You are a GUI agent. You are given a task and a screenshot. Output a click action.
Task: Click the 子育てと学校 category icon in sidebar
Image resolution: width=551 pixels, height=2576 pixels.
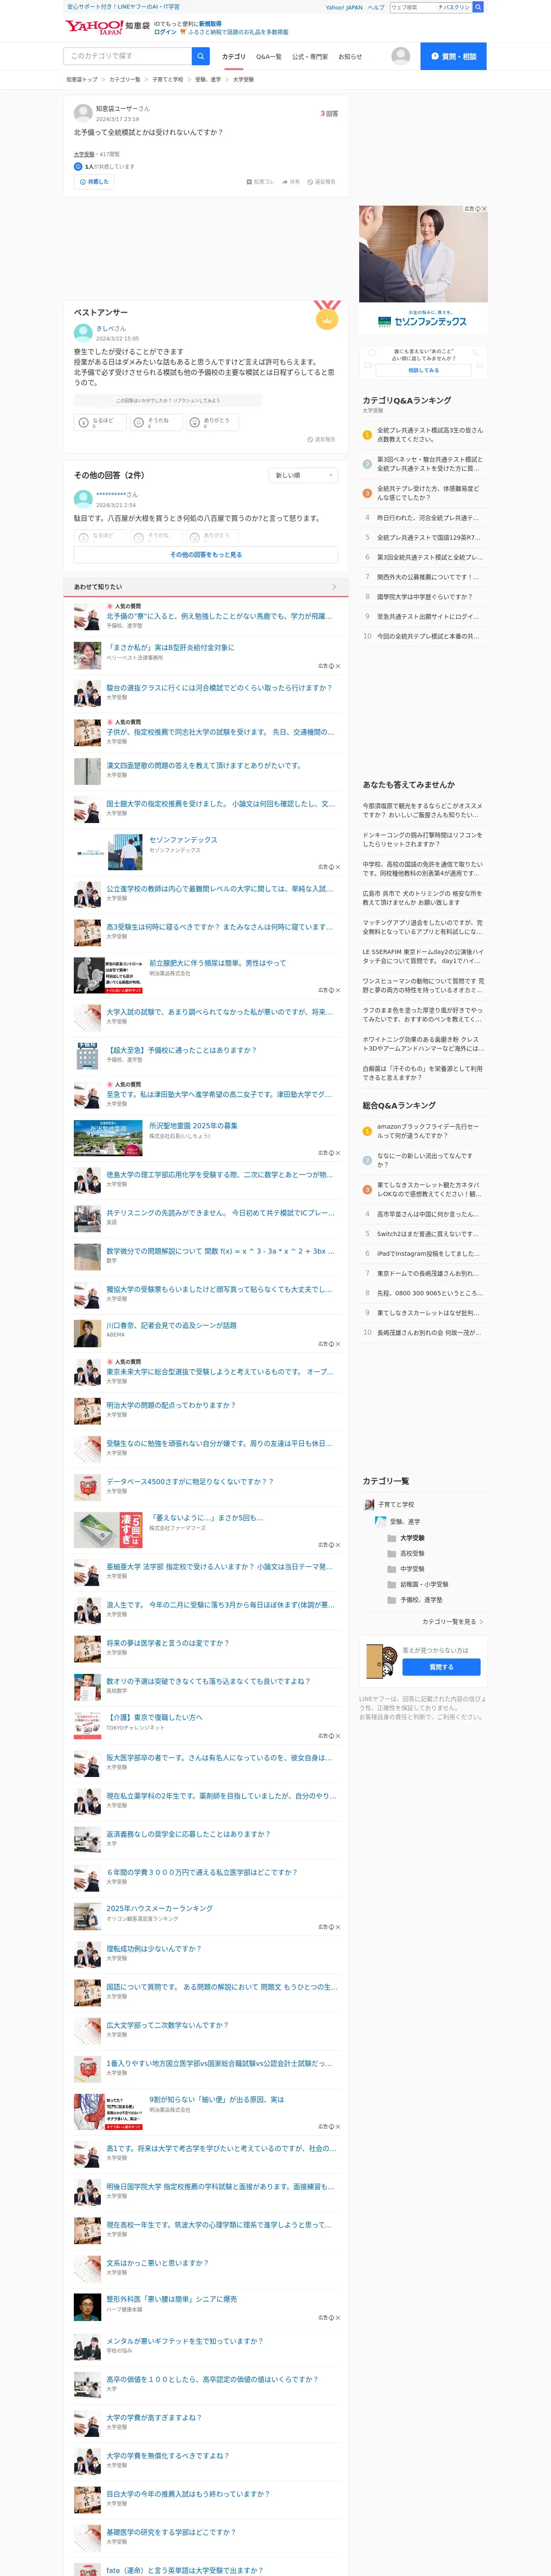(369, 1505)
